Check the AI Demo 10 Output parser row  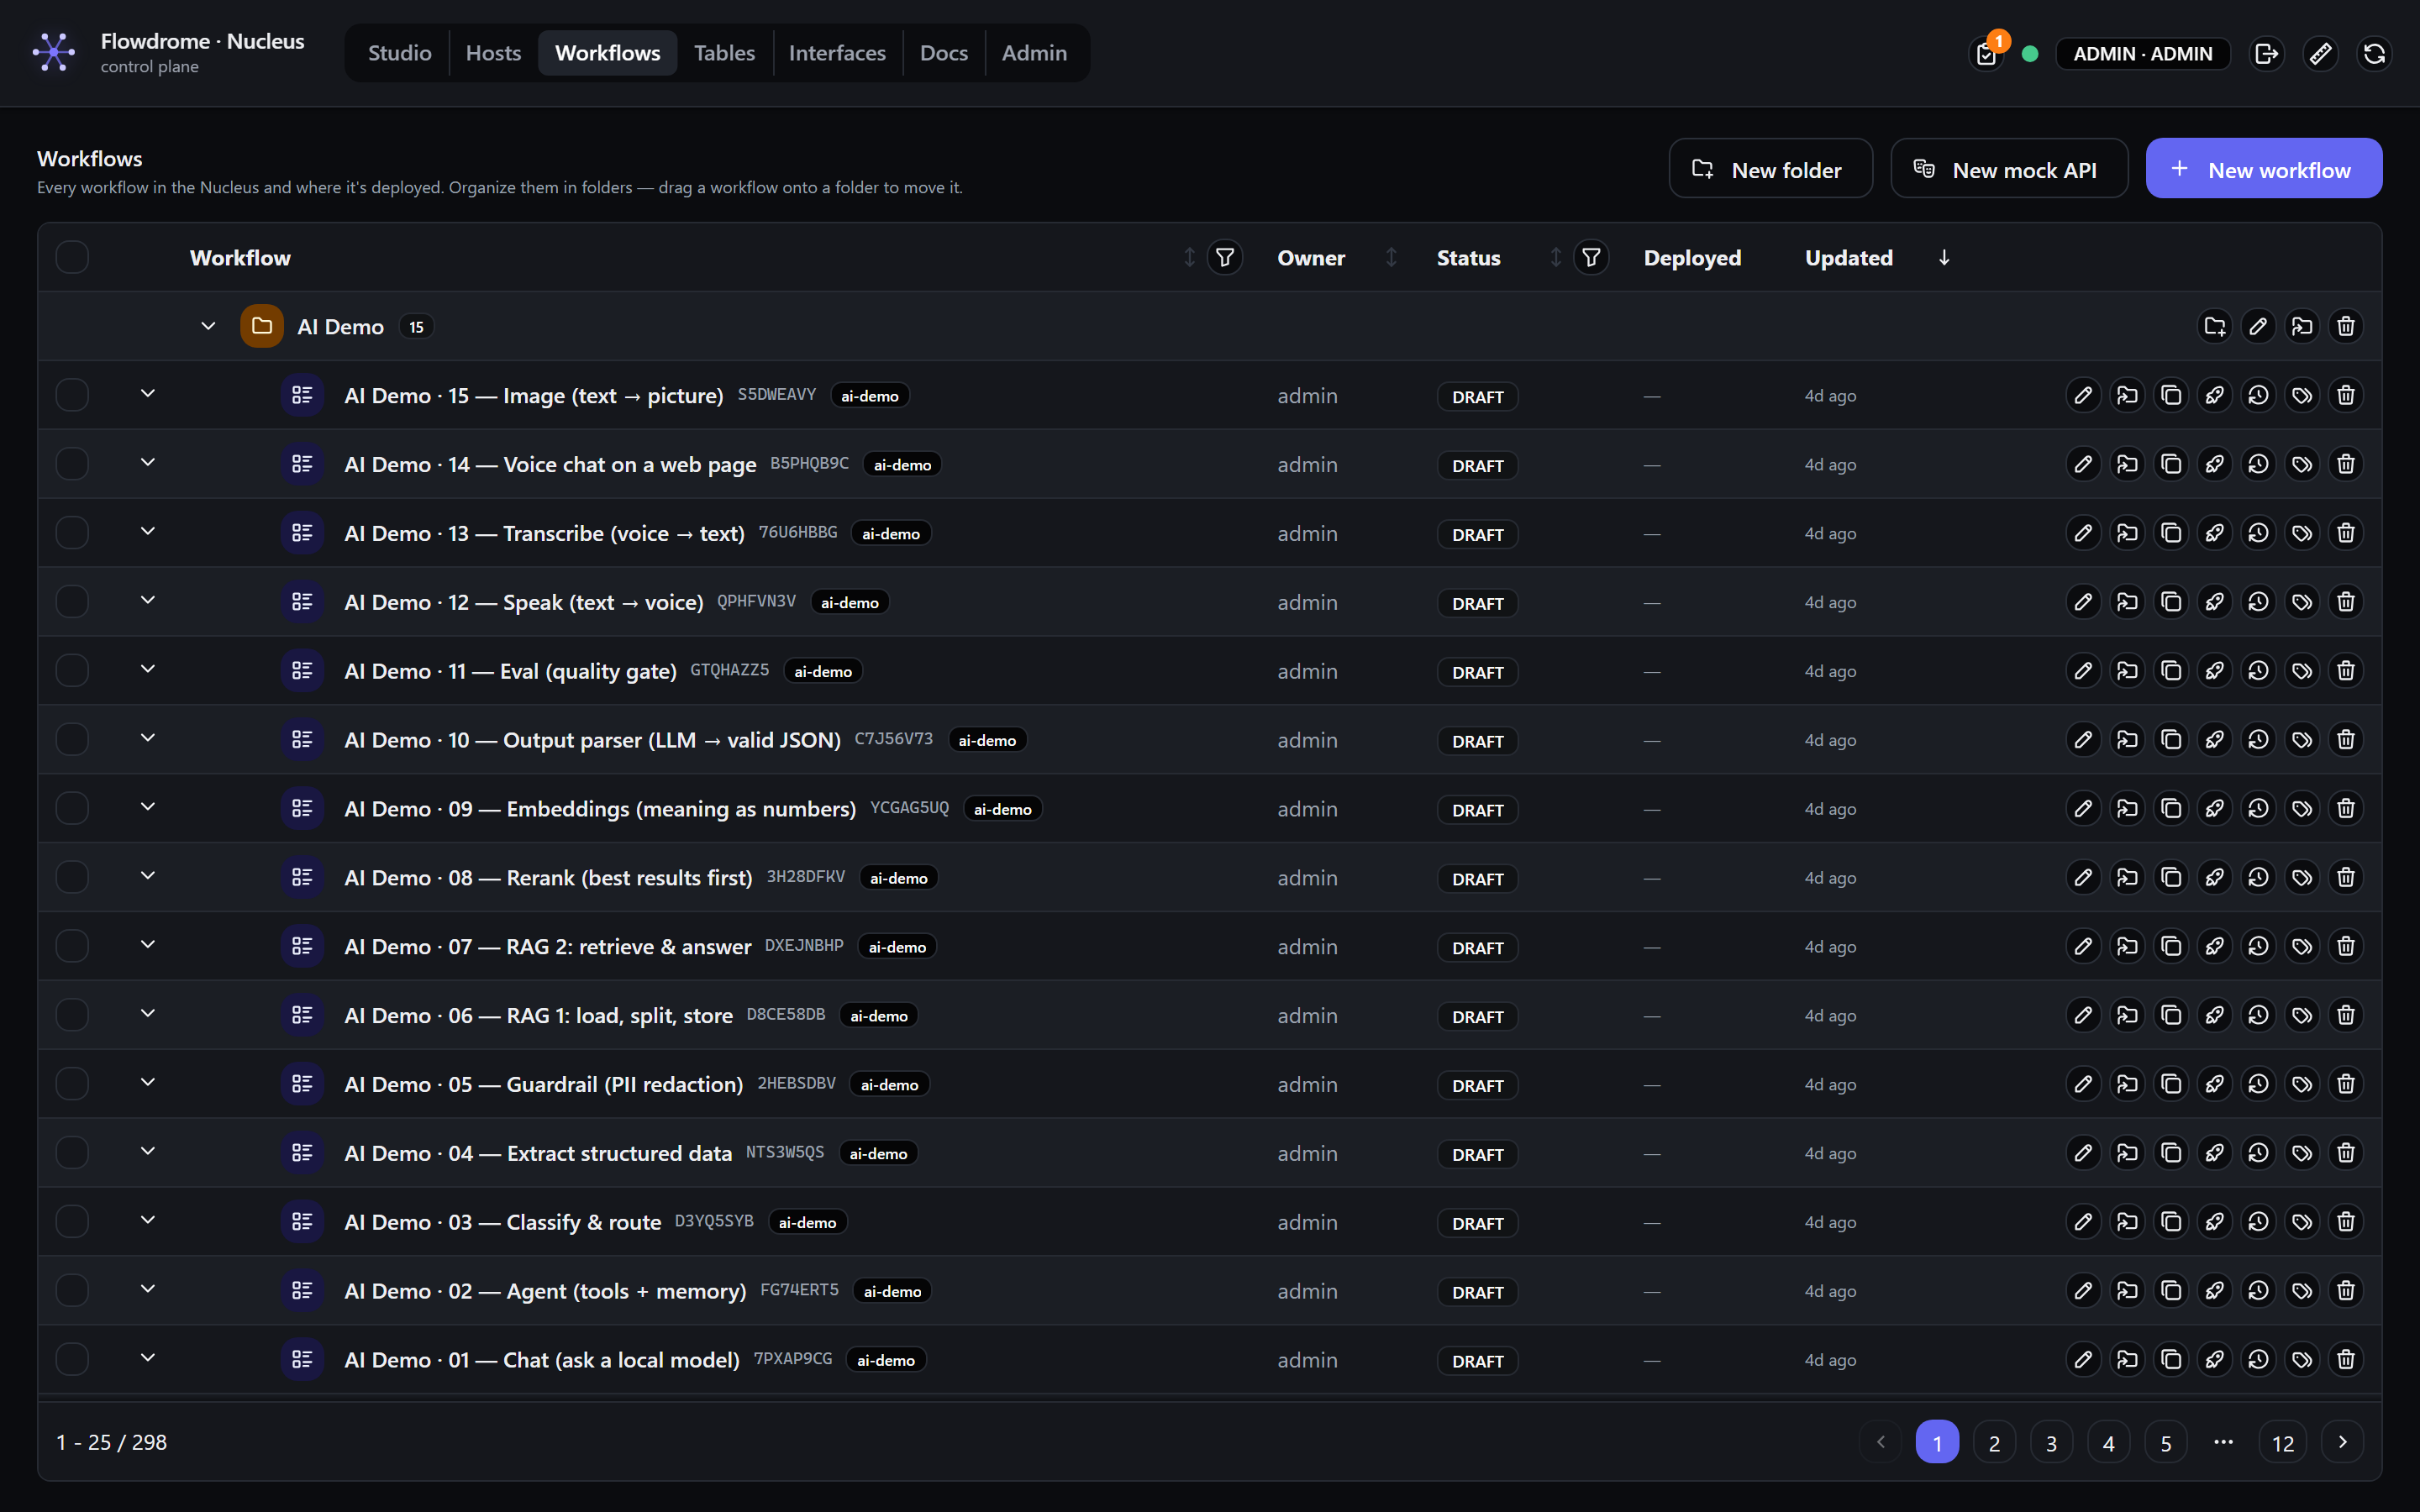tap(72, 740)
